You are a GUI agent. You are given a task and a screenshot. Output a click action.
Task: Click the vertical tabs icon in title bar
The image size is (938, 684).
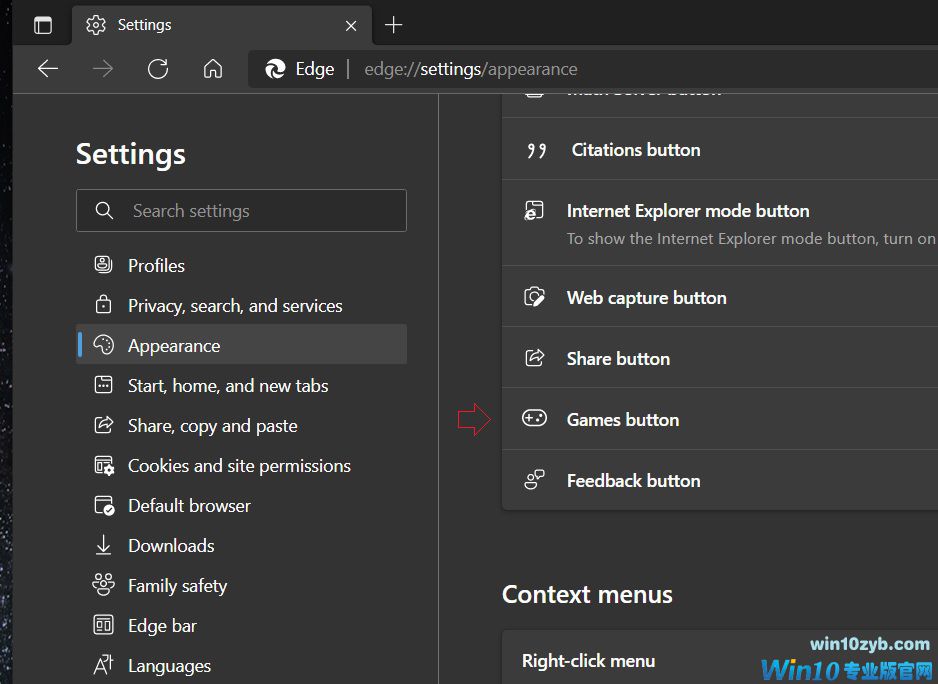(43, 25)
